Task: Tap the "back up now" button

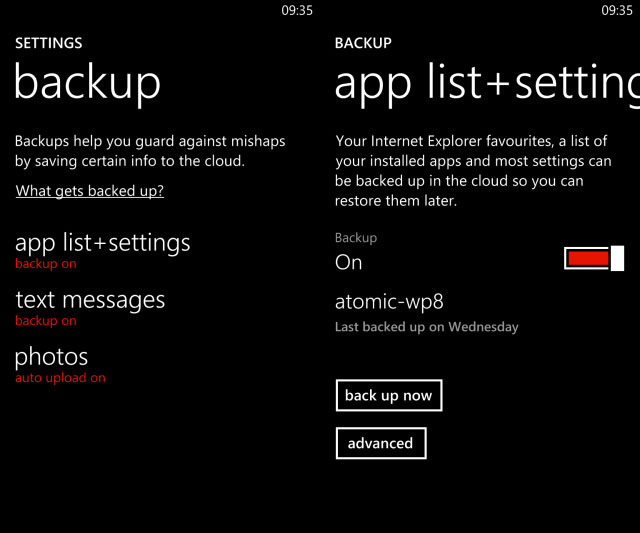Action: 388,396
